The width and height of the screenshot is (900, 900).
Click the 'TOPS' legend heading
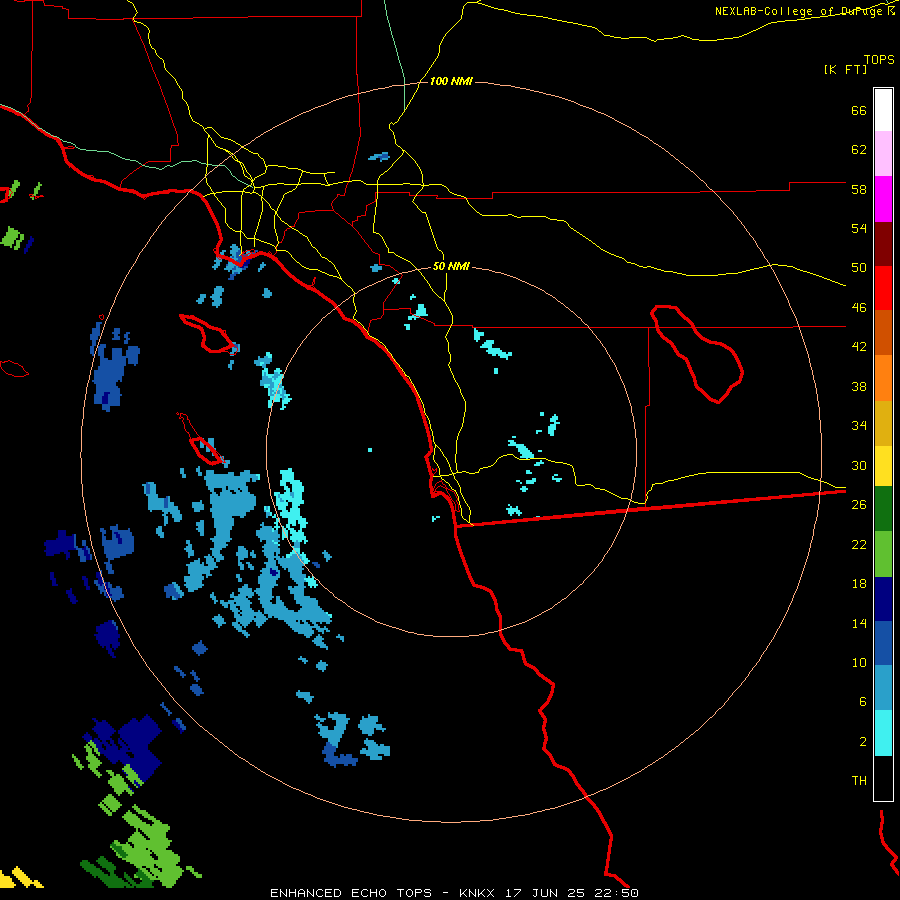[x=879, y=59]
